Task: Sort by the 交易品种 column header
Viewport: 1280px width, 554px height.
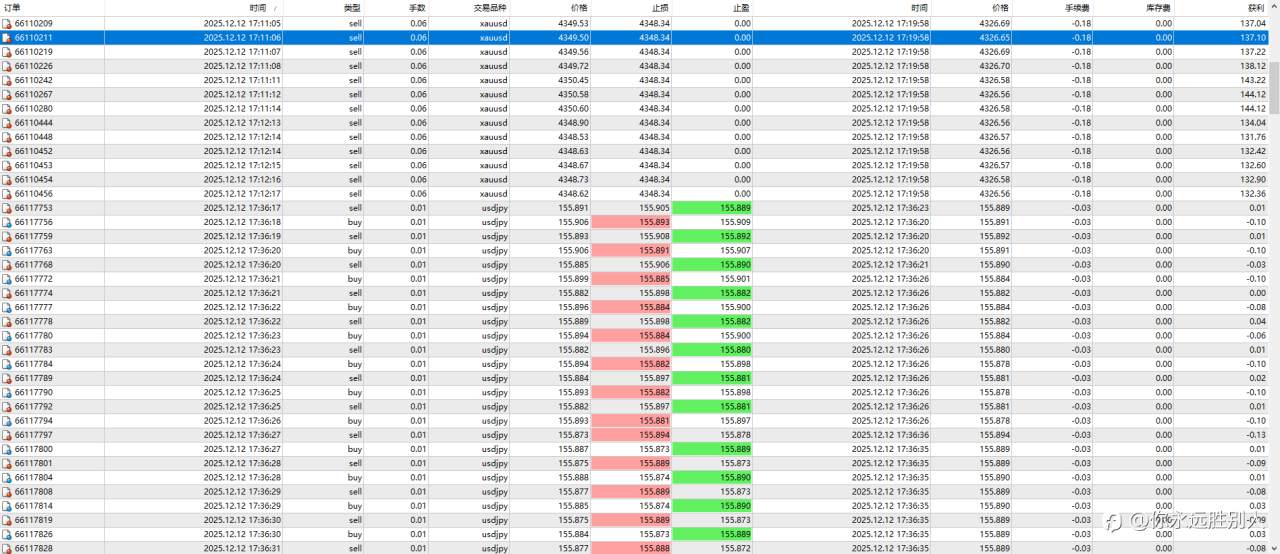Action: [490, 8]
